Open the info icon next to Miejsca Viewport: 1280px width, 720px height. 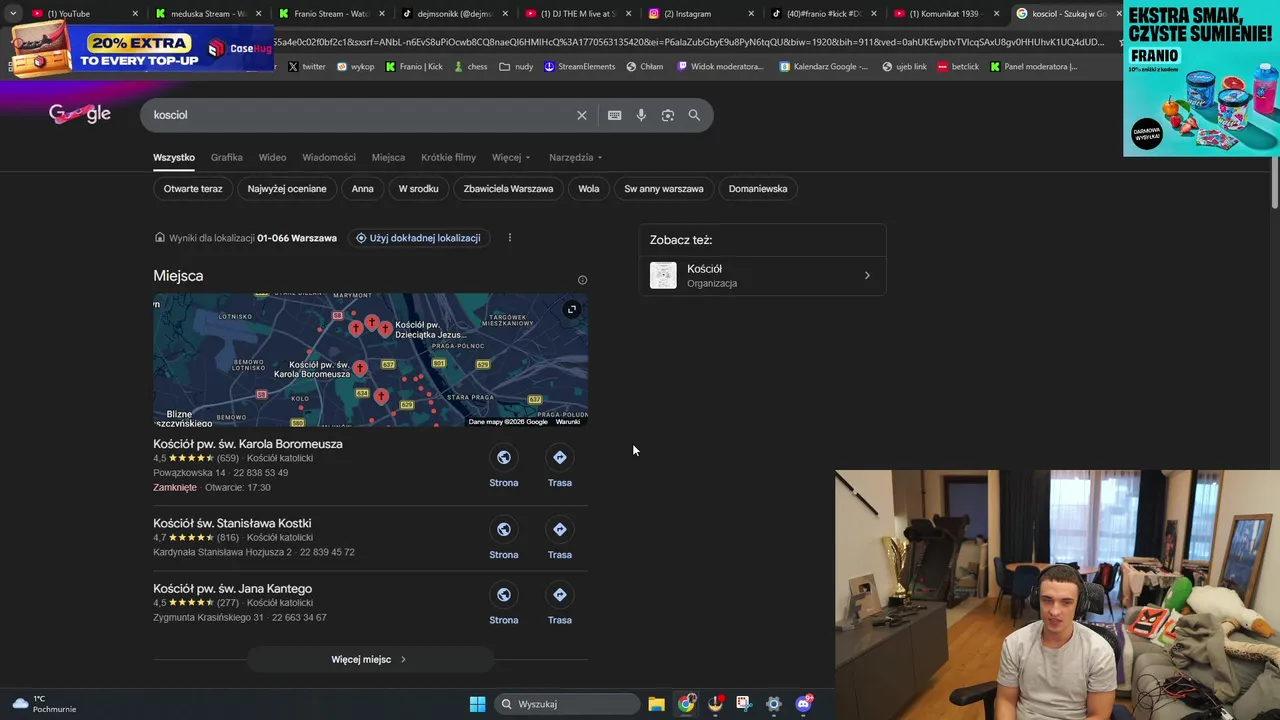coord(582,280)
